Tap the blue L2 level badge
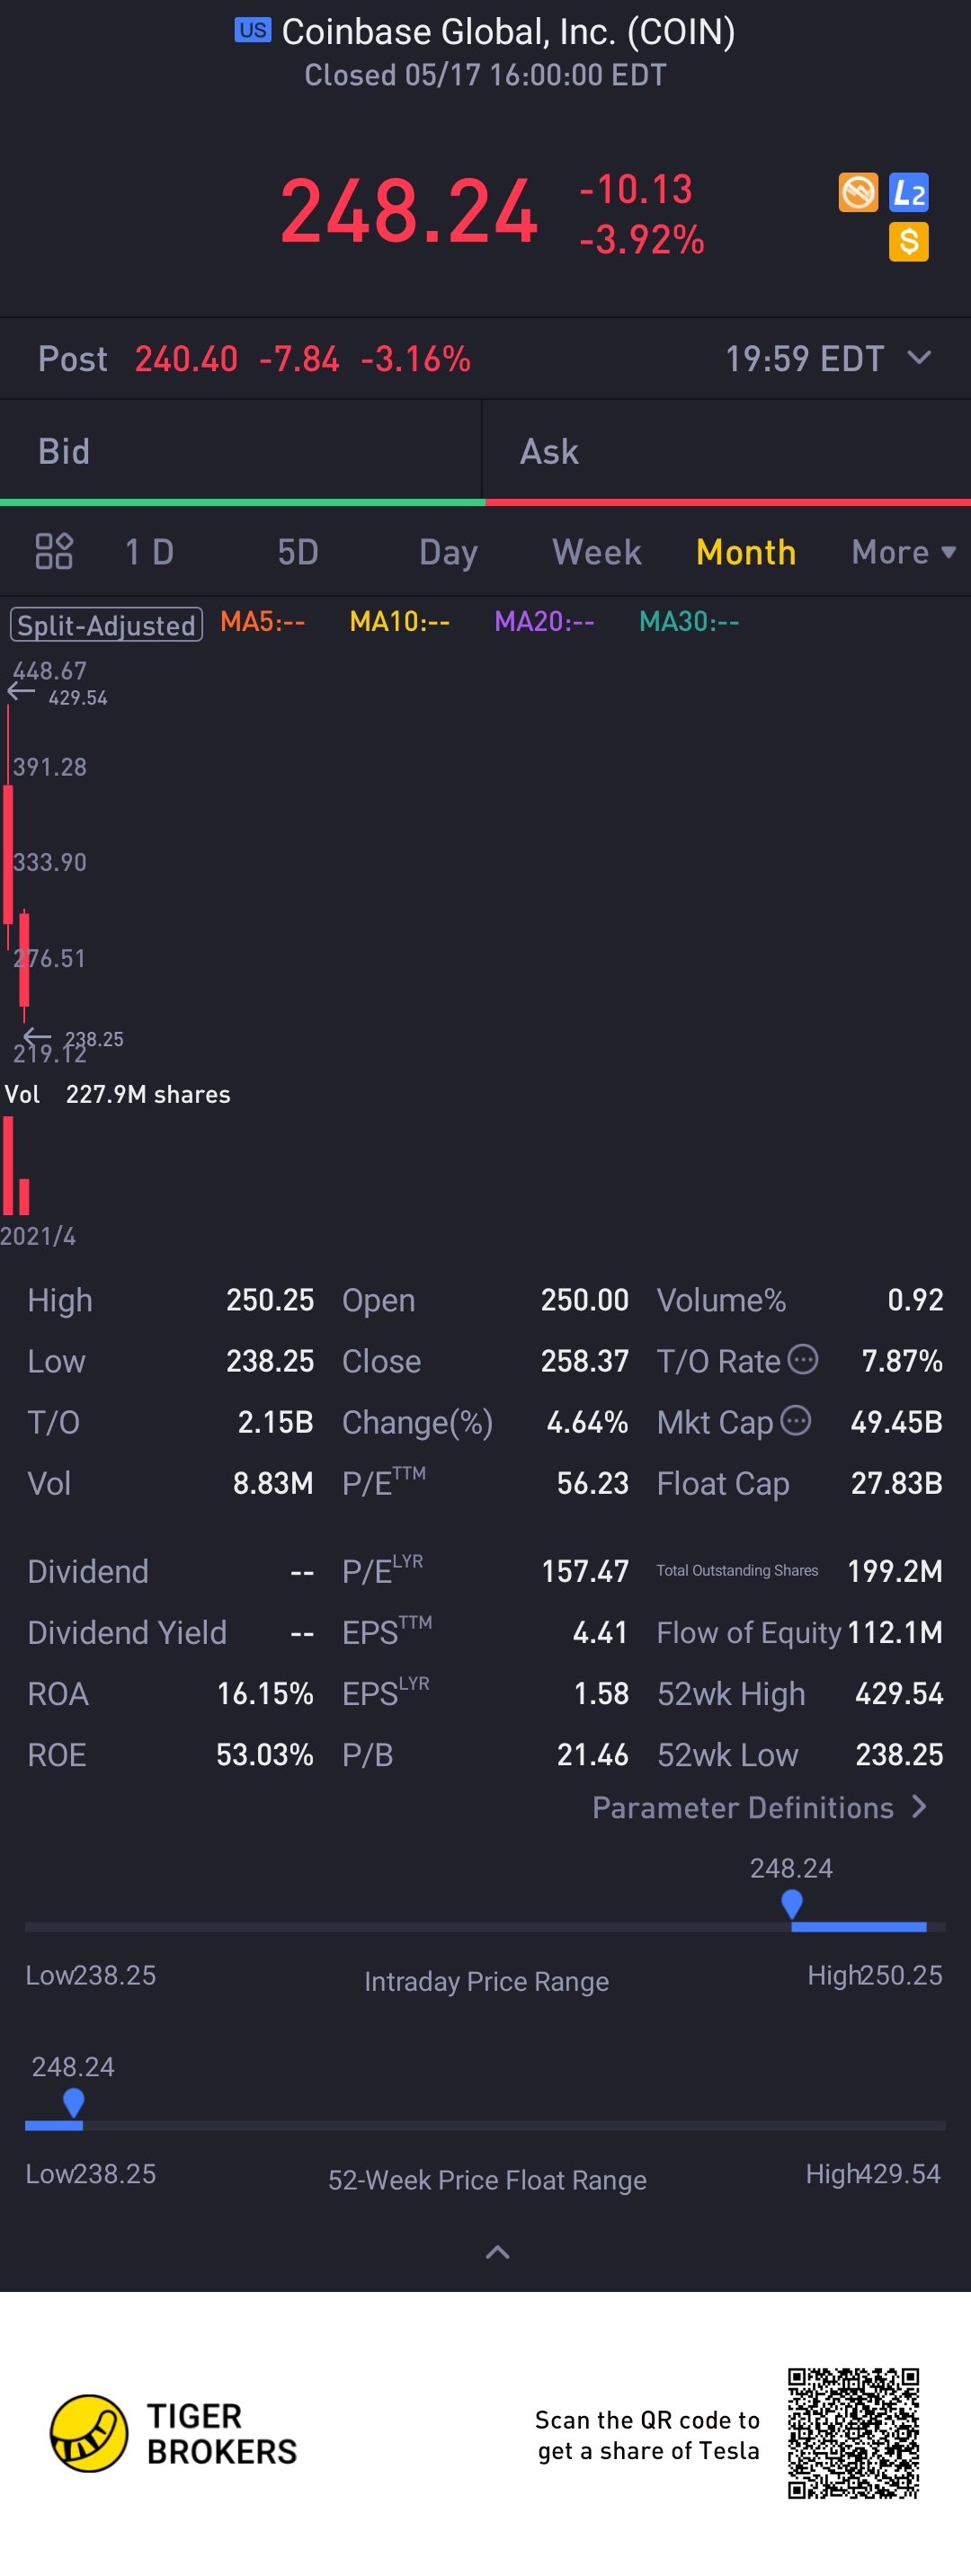 click(x=908, y=192)
